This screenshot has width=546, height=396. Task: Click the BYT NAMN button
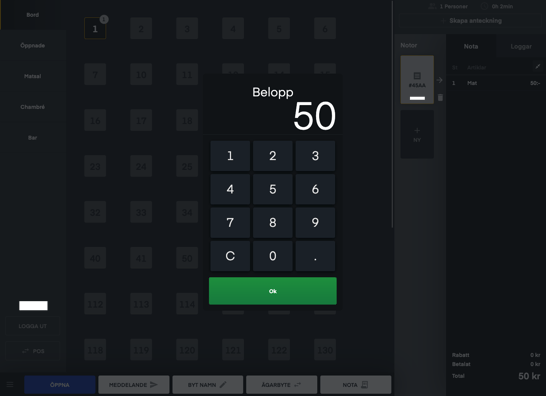pyautogui.click(x=208, y=385)
